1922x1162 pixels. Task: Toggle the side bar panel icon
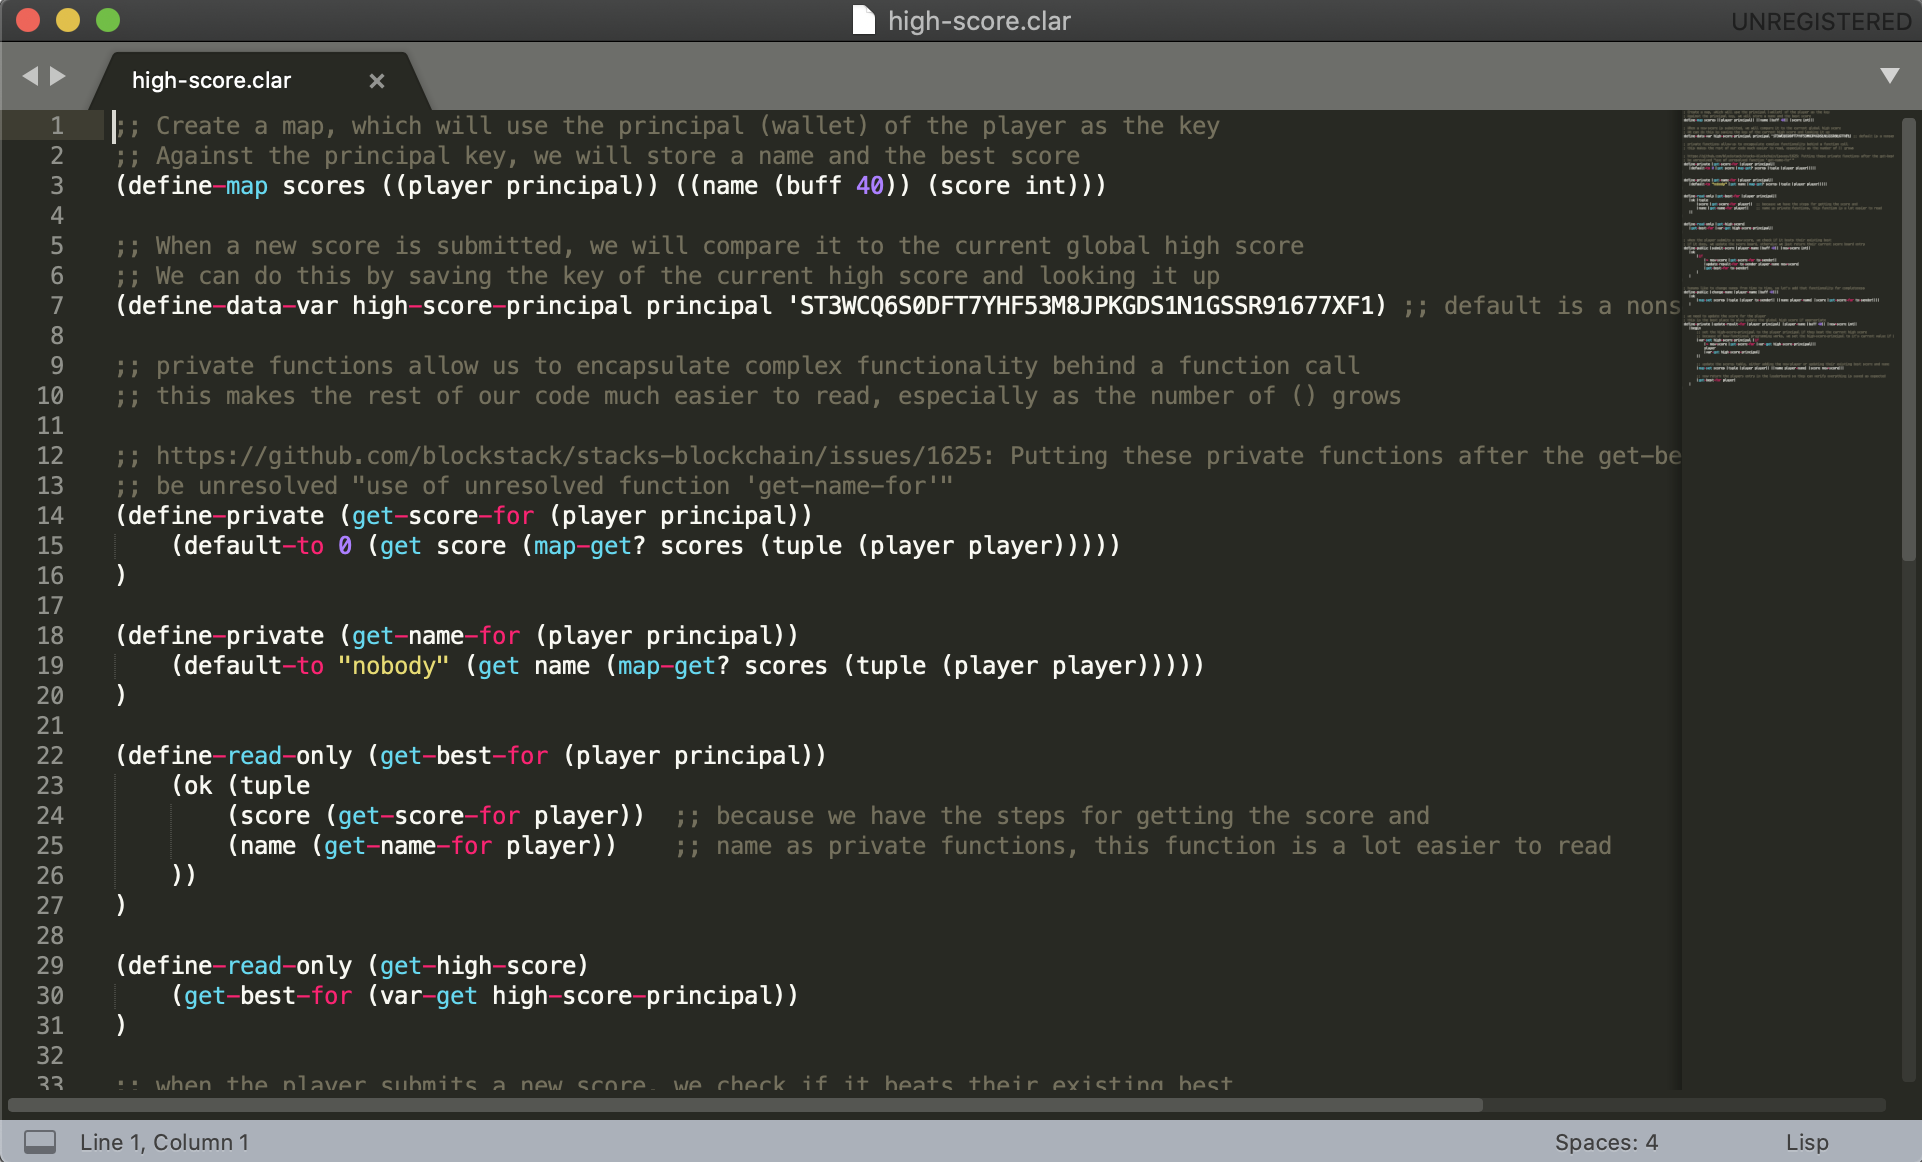(40, 1141)
